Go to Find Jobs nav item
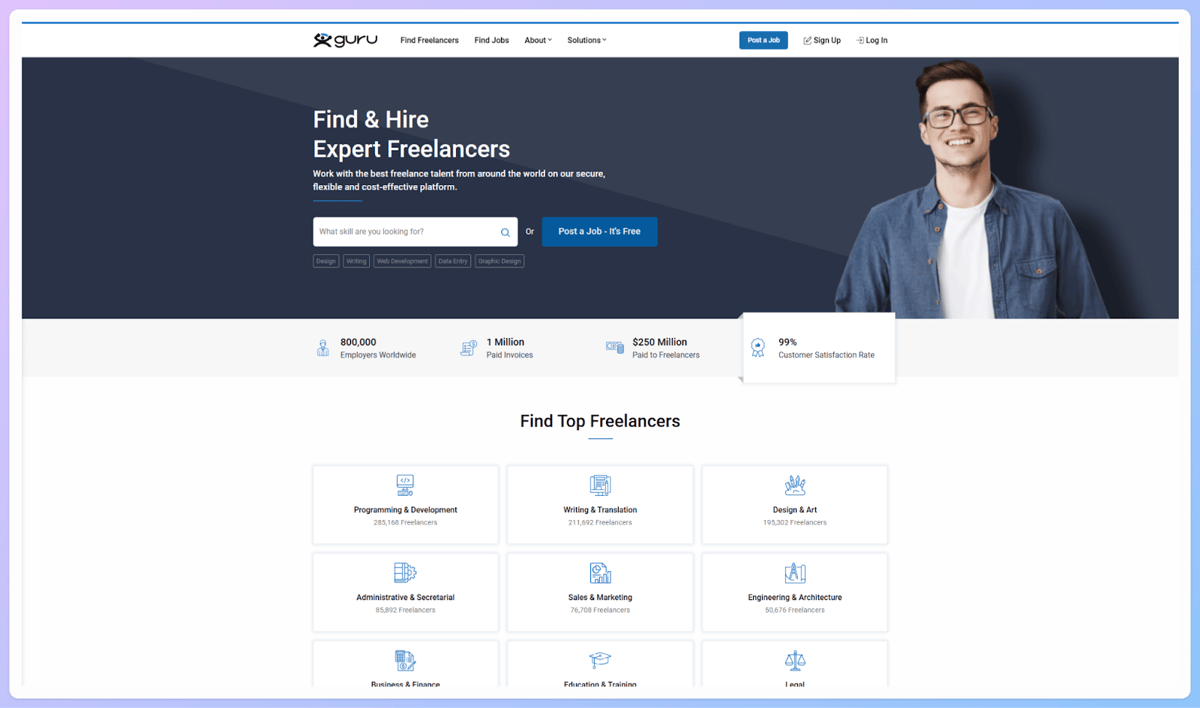Image resolution: width=1200 pixels, height=708 pixels. (x=491, y=40)
